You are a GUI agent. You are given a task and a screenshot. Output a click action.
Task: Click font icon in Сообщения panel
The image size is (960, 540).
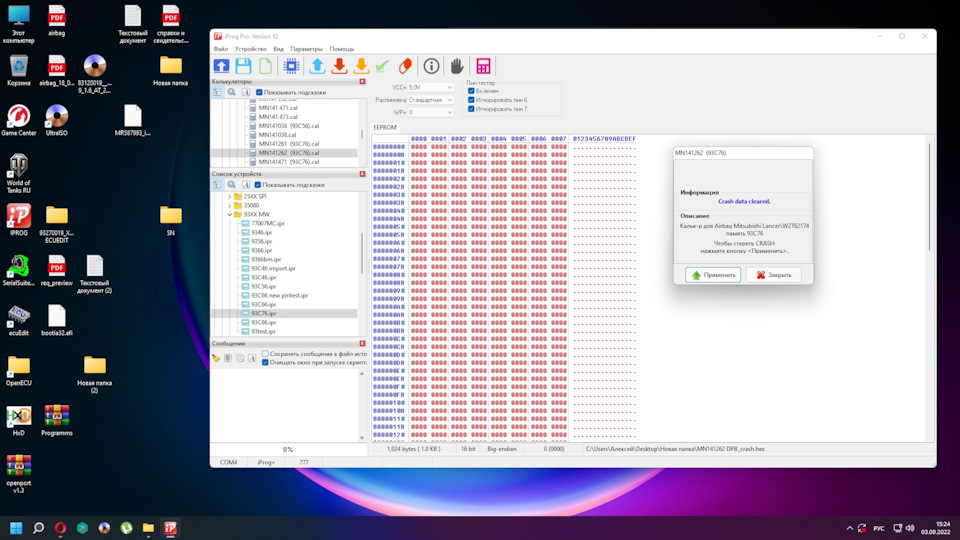click(x=252, y=358)
